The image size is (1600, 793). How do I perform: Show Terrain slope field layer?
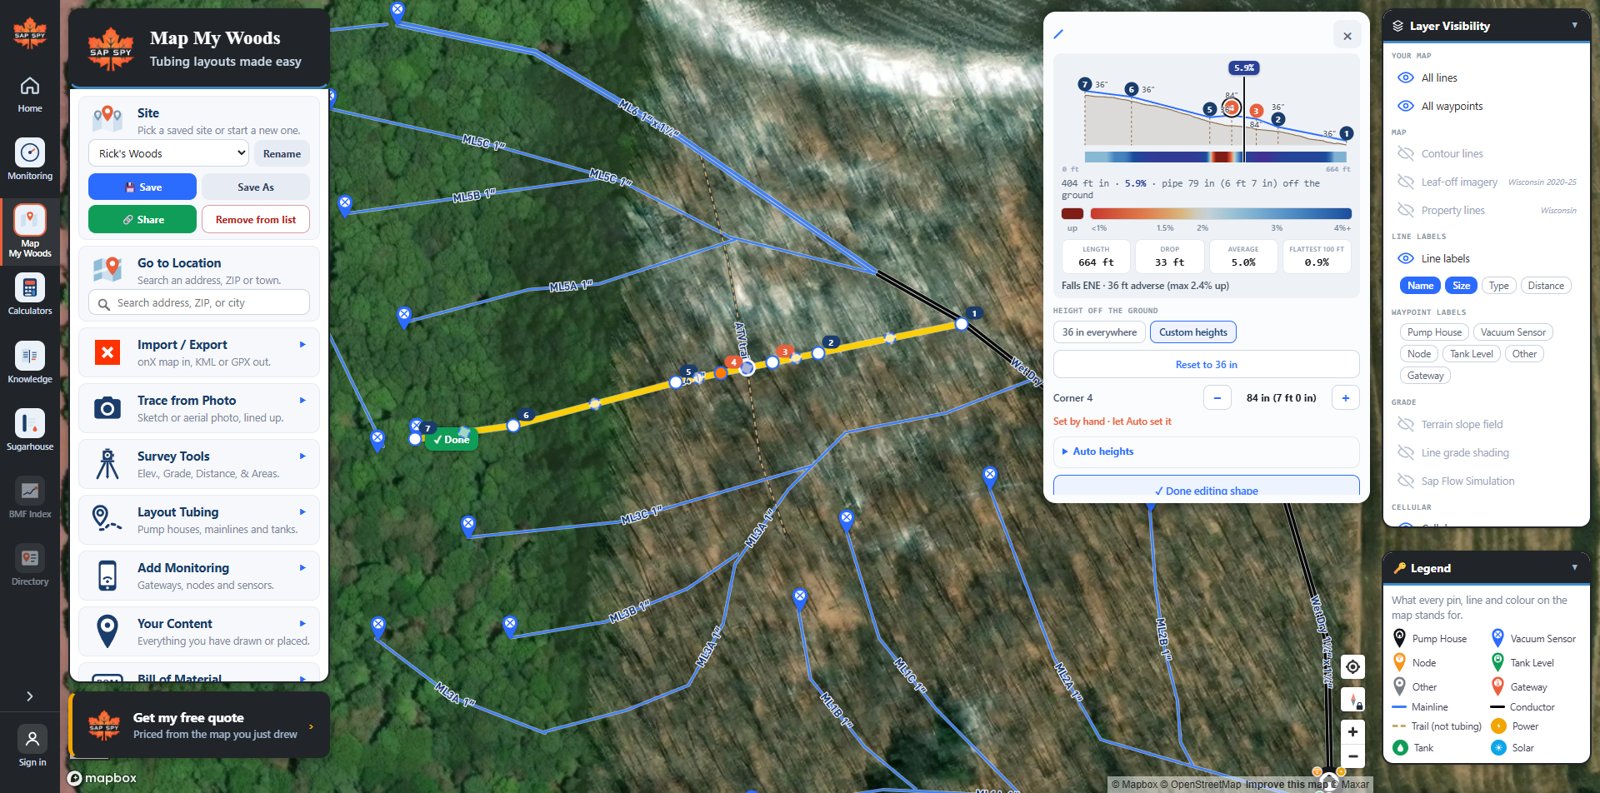(x=1405, y=424)
